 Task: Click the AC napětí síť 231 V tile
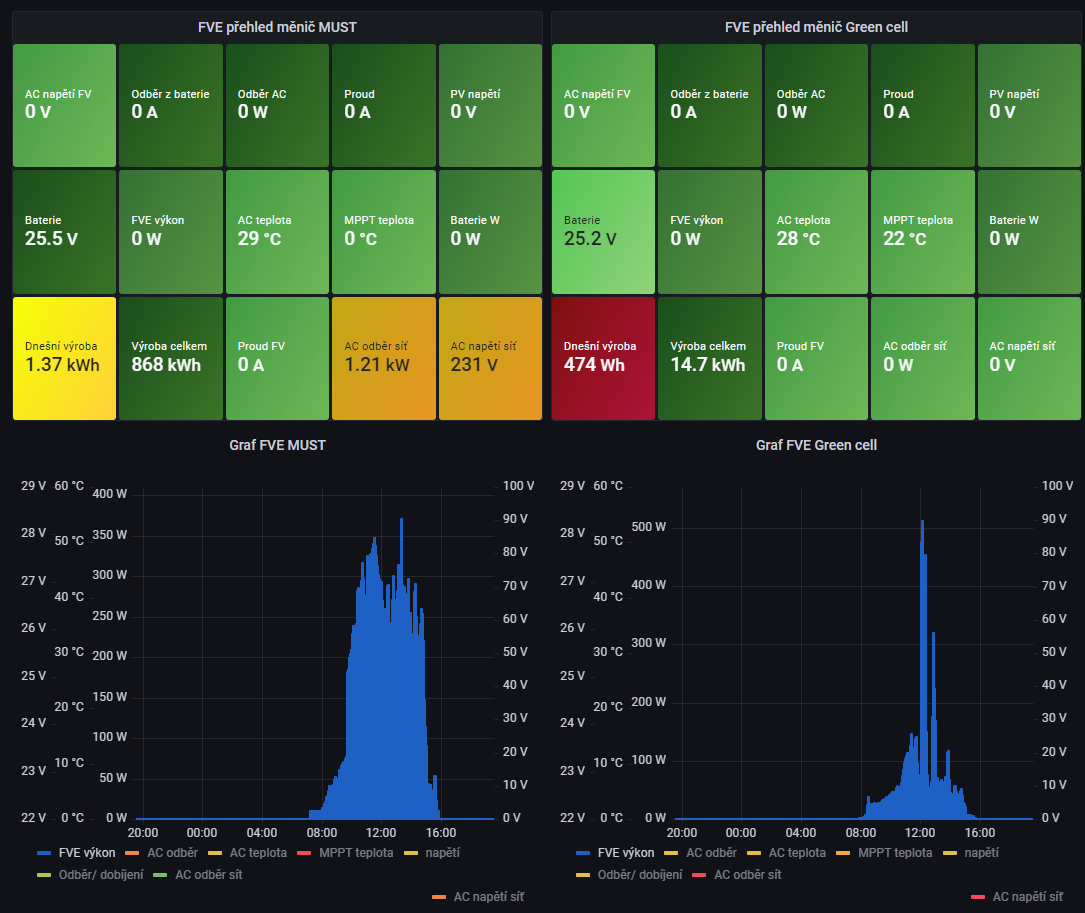490,358
